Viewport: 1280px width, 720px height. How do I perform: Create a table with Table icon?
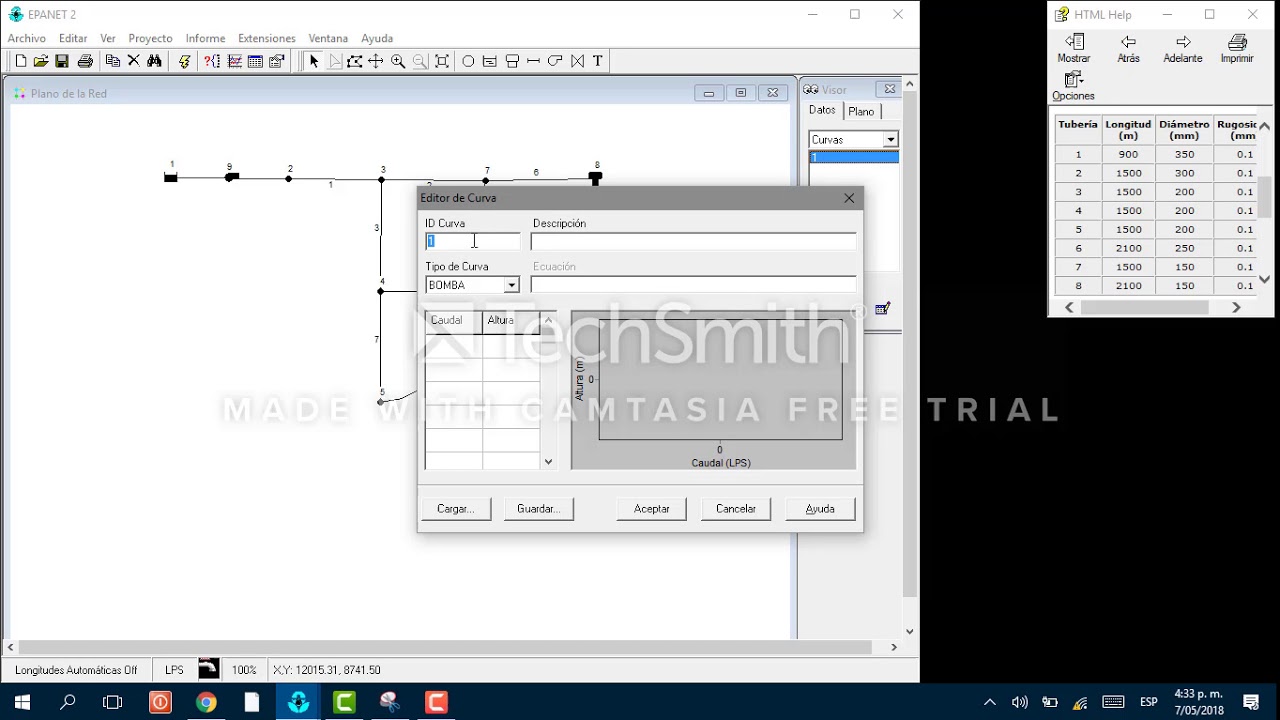pos(255,61)
